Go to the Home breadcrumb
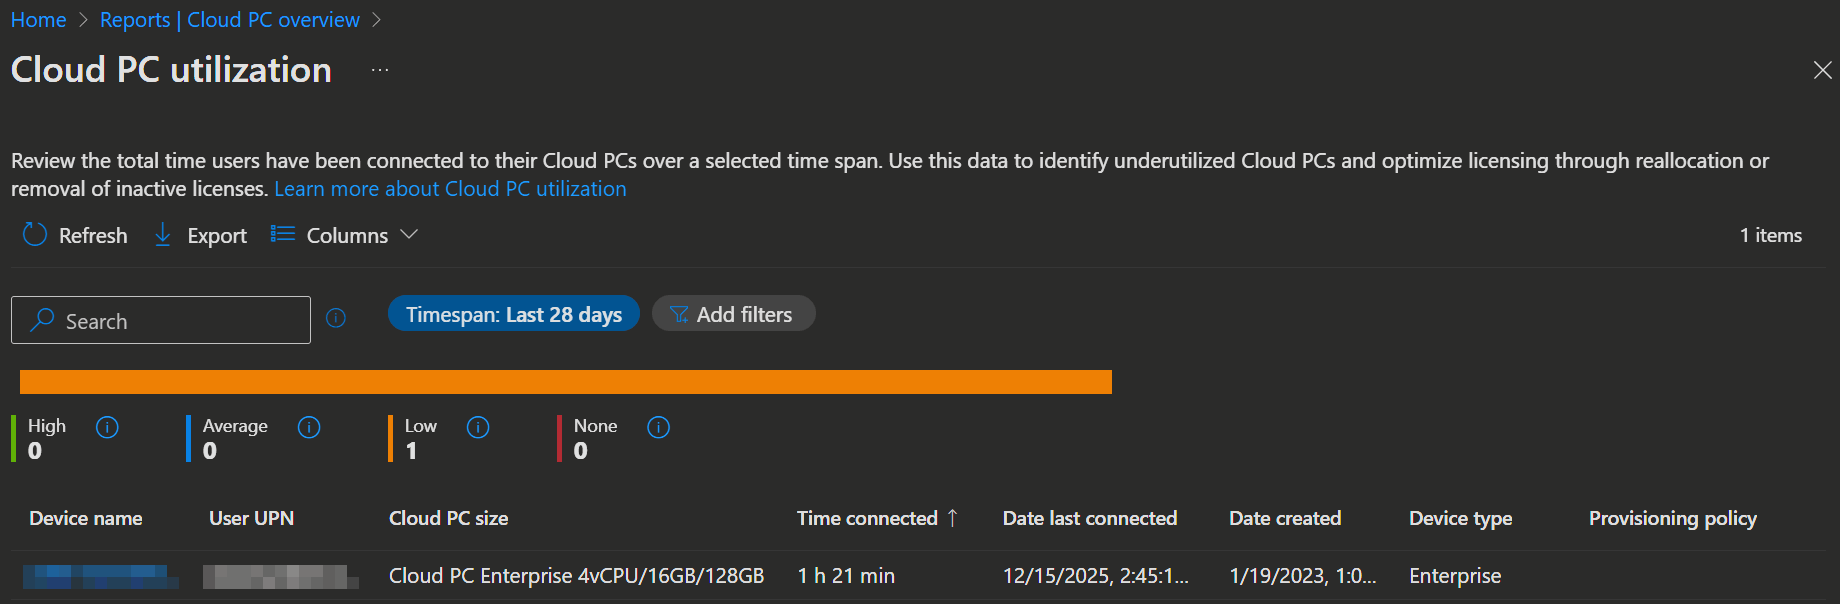Screen dimensions: 1840x604 tap(38, 20)
